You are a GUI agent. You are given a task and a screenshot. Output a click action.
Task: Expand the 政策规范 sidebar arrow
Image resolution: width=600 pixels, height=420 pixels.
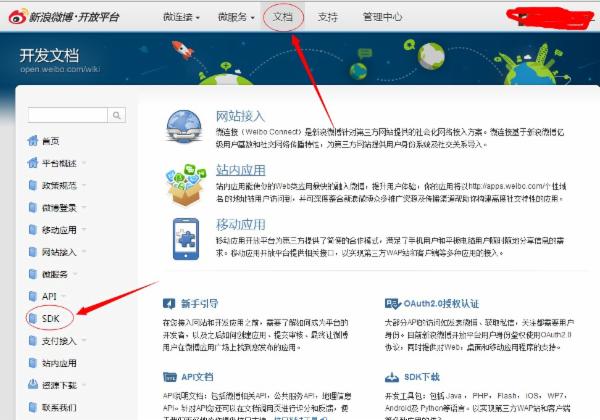tap(83, 186)
